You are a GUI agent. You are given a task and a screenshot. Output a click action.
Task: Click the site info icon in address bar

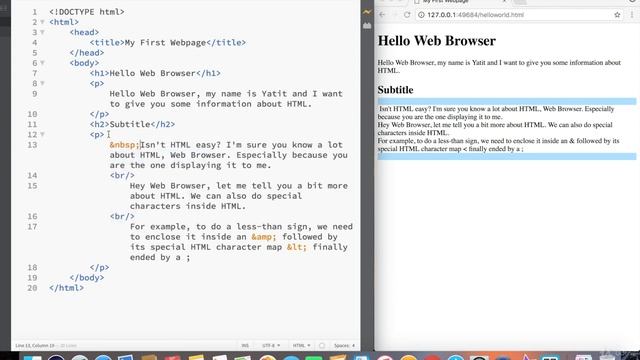pyautogui.click(x=421, y=15)
